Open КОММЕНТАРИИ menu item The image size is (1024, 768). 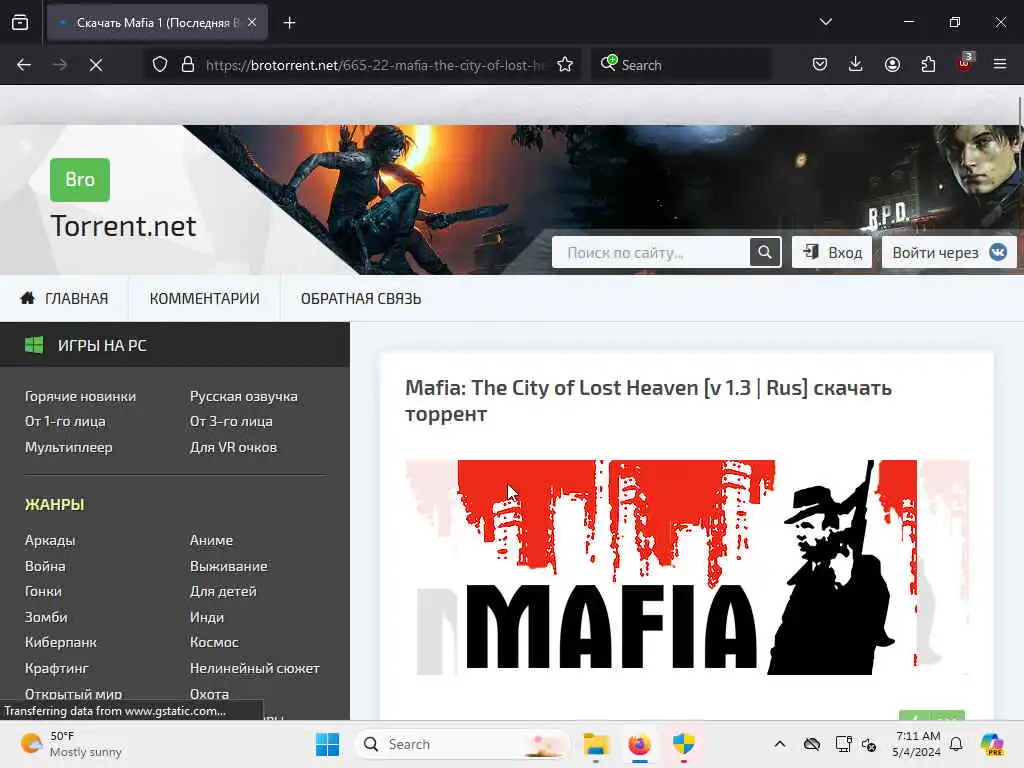[x=204, y=298]
